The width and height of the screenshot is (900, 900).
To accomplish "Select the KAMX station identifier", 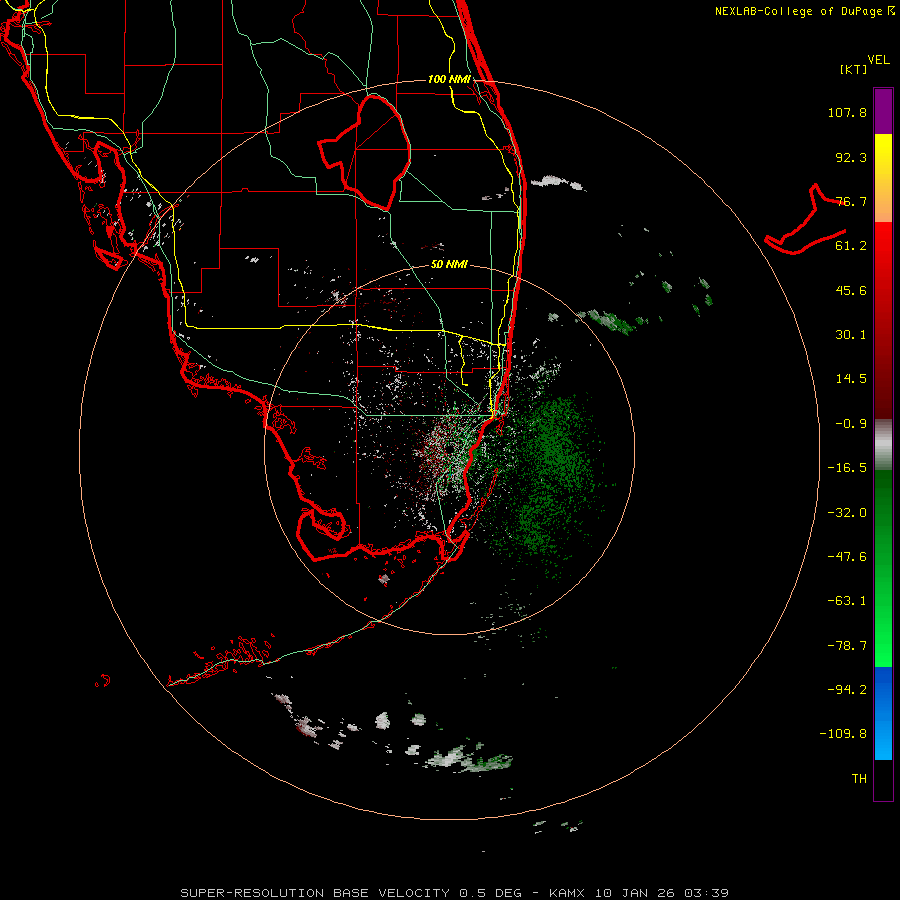I will pyautogui.click(x=567, y=893).
